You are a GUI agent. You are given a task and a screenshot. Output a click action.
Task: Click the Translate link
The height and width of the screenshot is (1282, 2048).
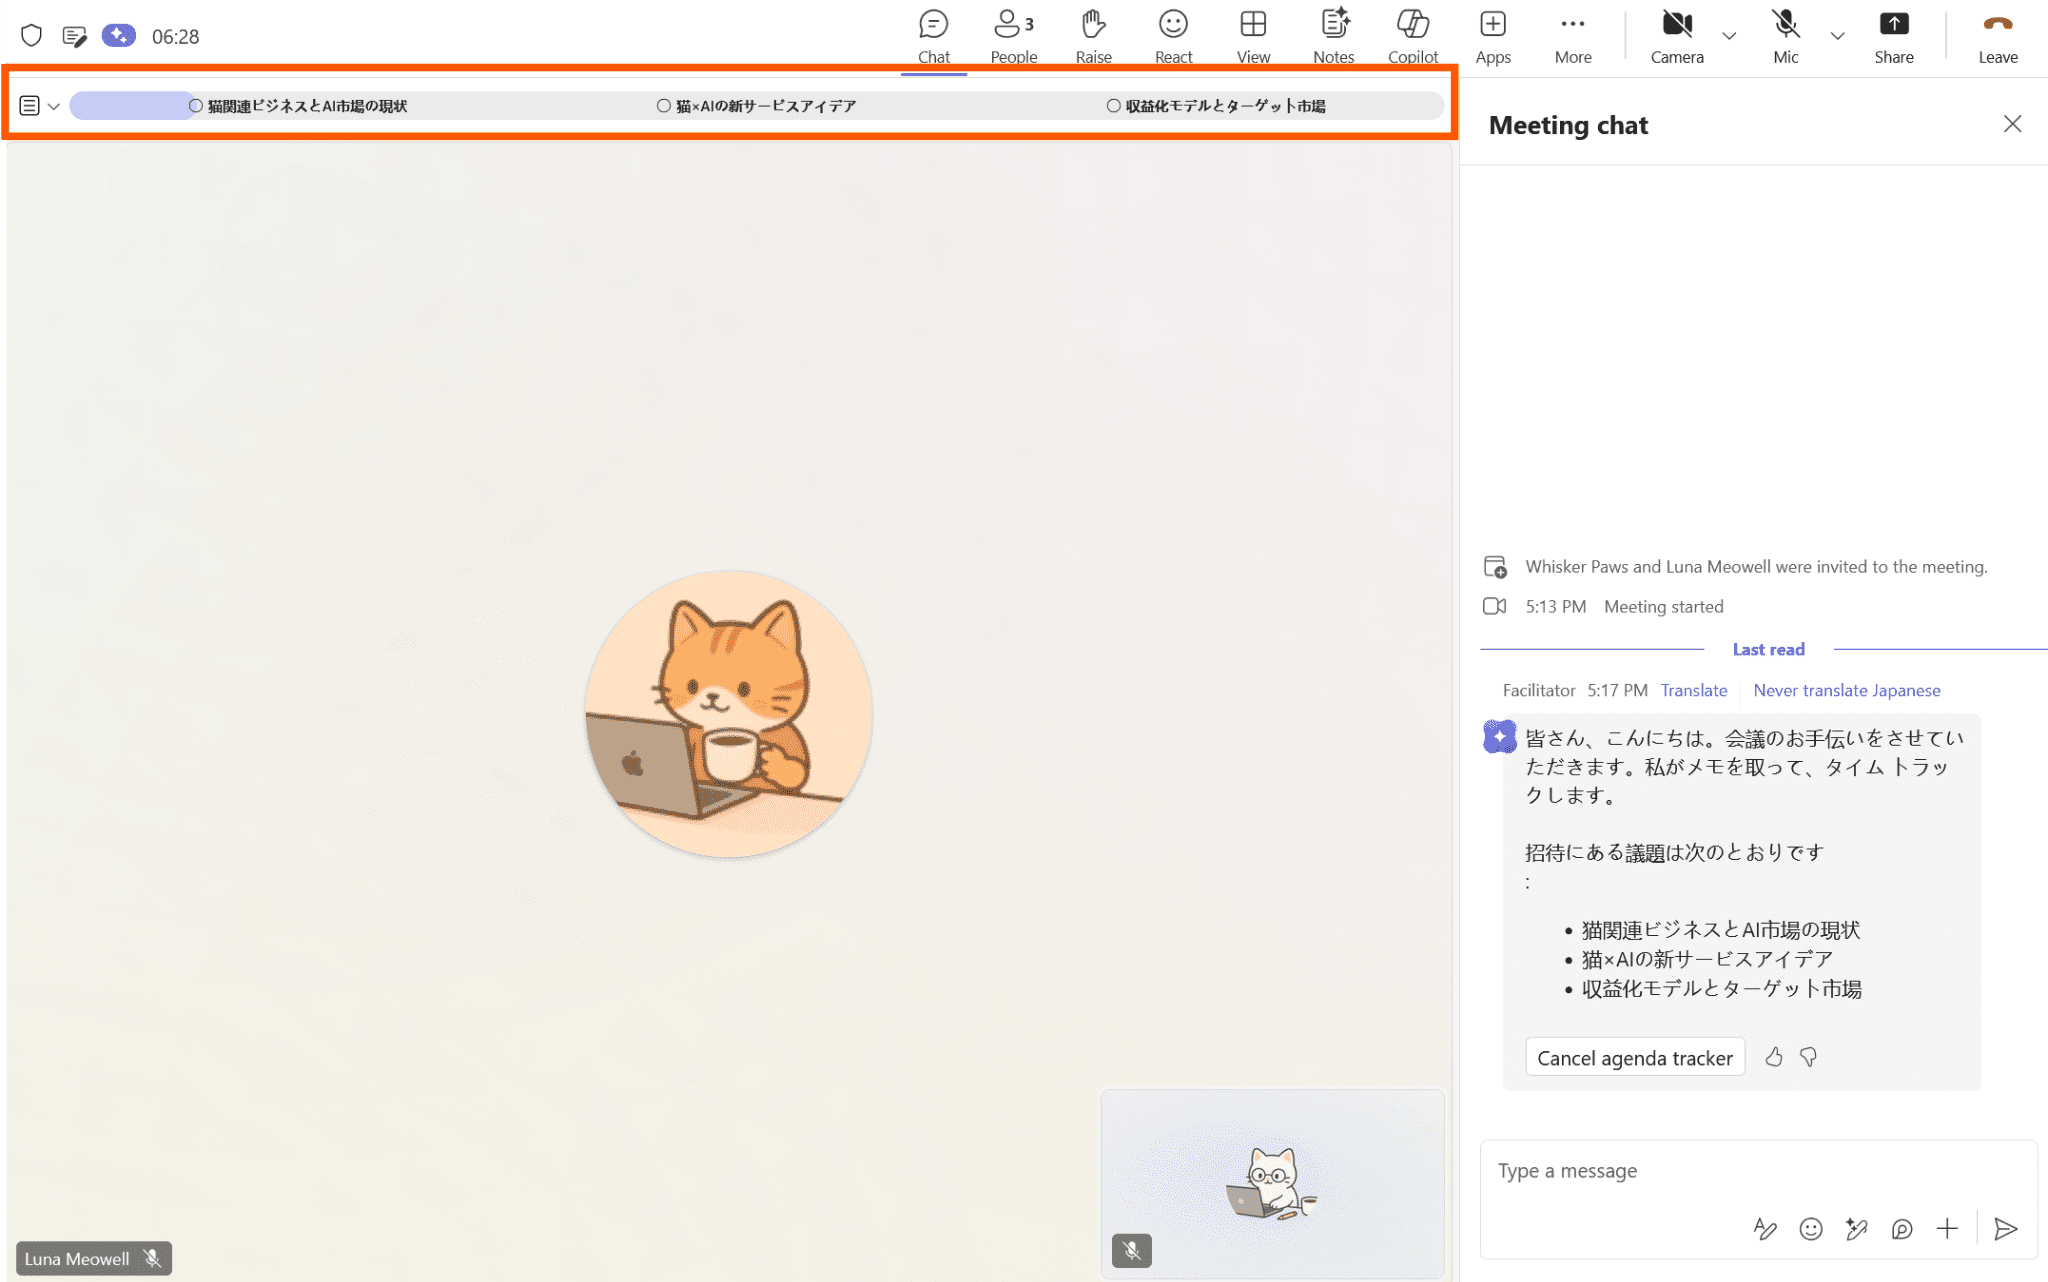click(1693, 690)
